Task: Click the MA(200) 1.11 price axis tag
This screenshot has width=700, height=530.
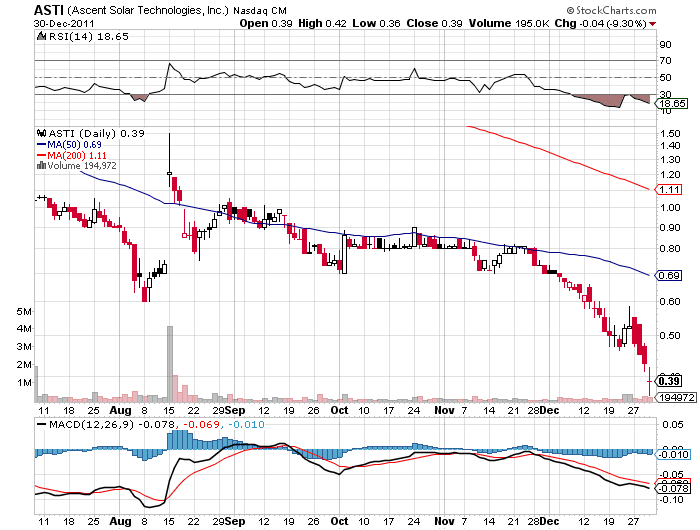Action: (668, 190)
